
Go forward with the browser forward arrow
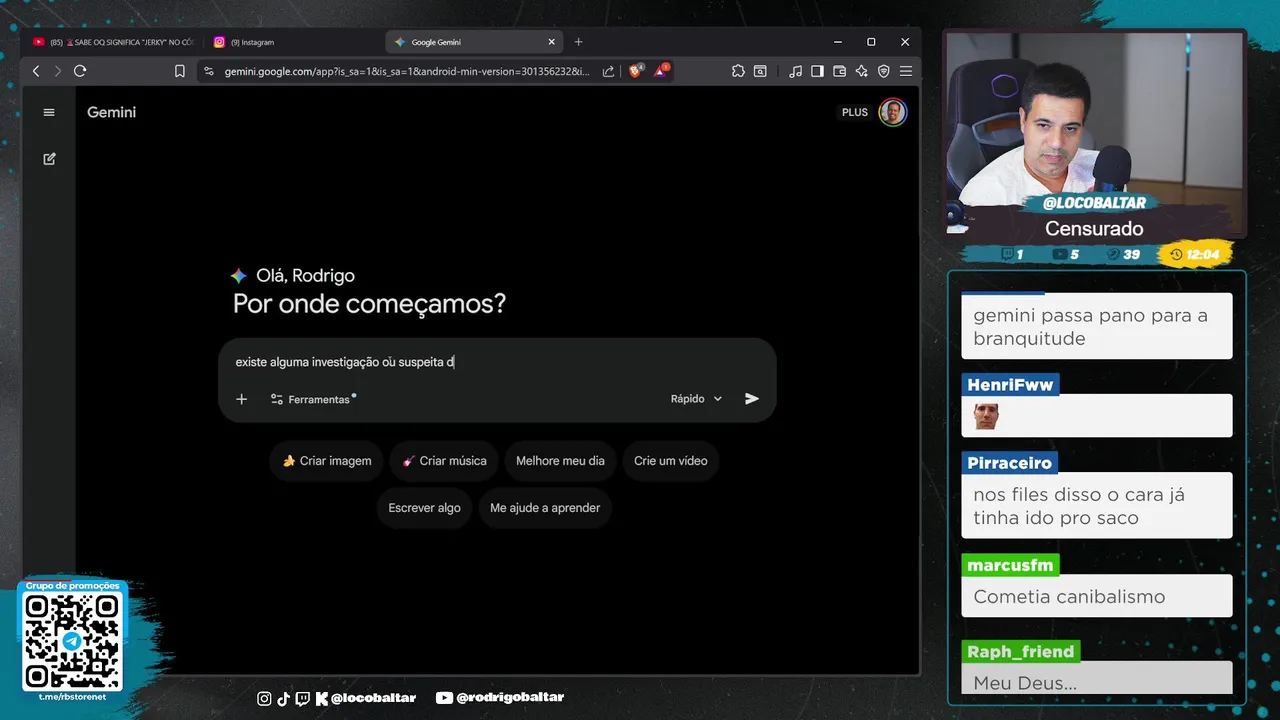57,71
